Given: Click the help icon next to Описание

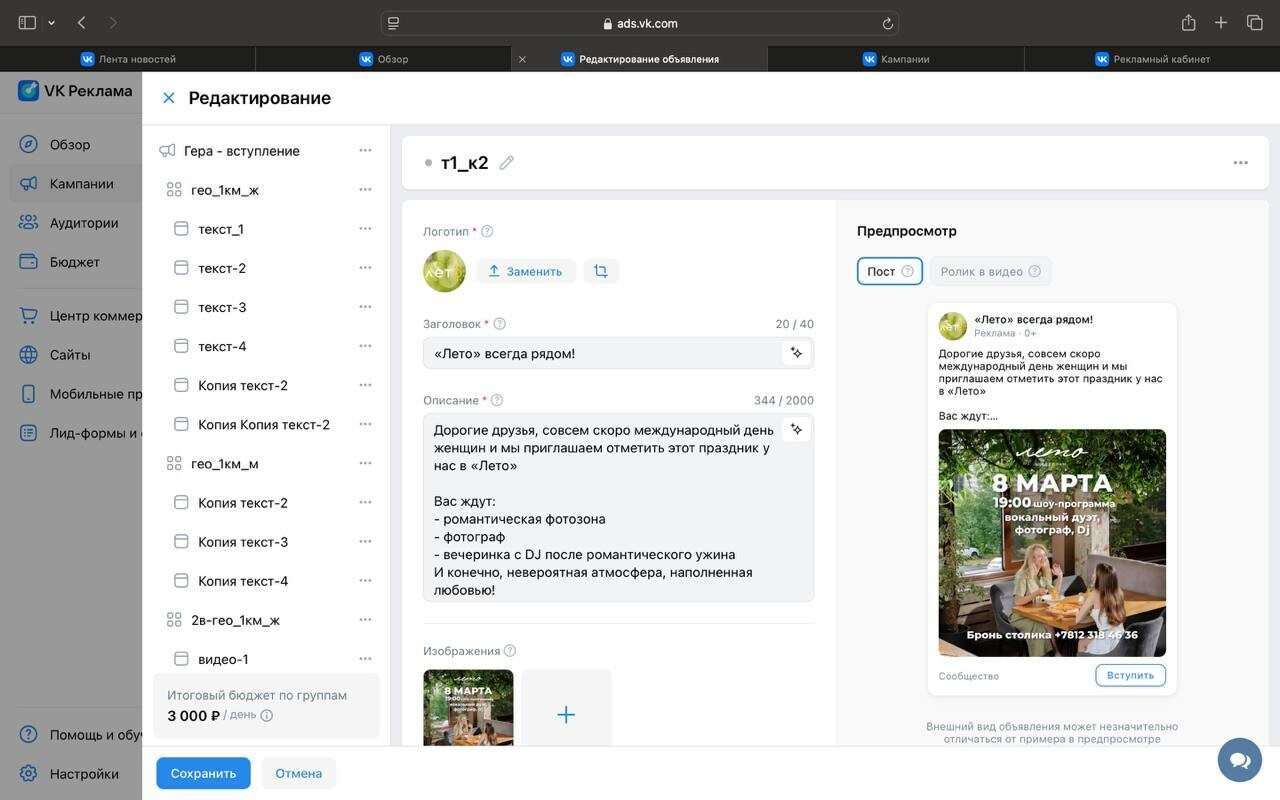Looking at the screenshot, I should coord(497,400).
